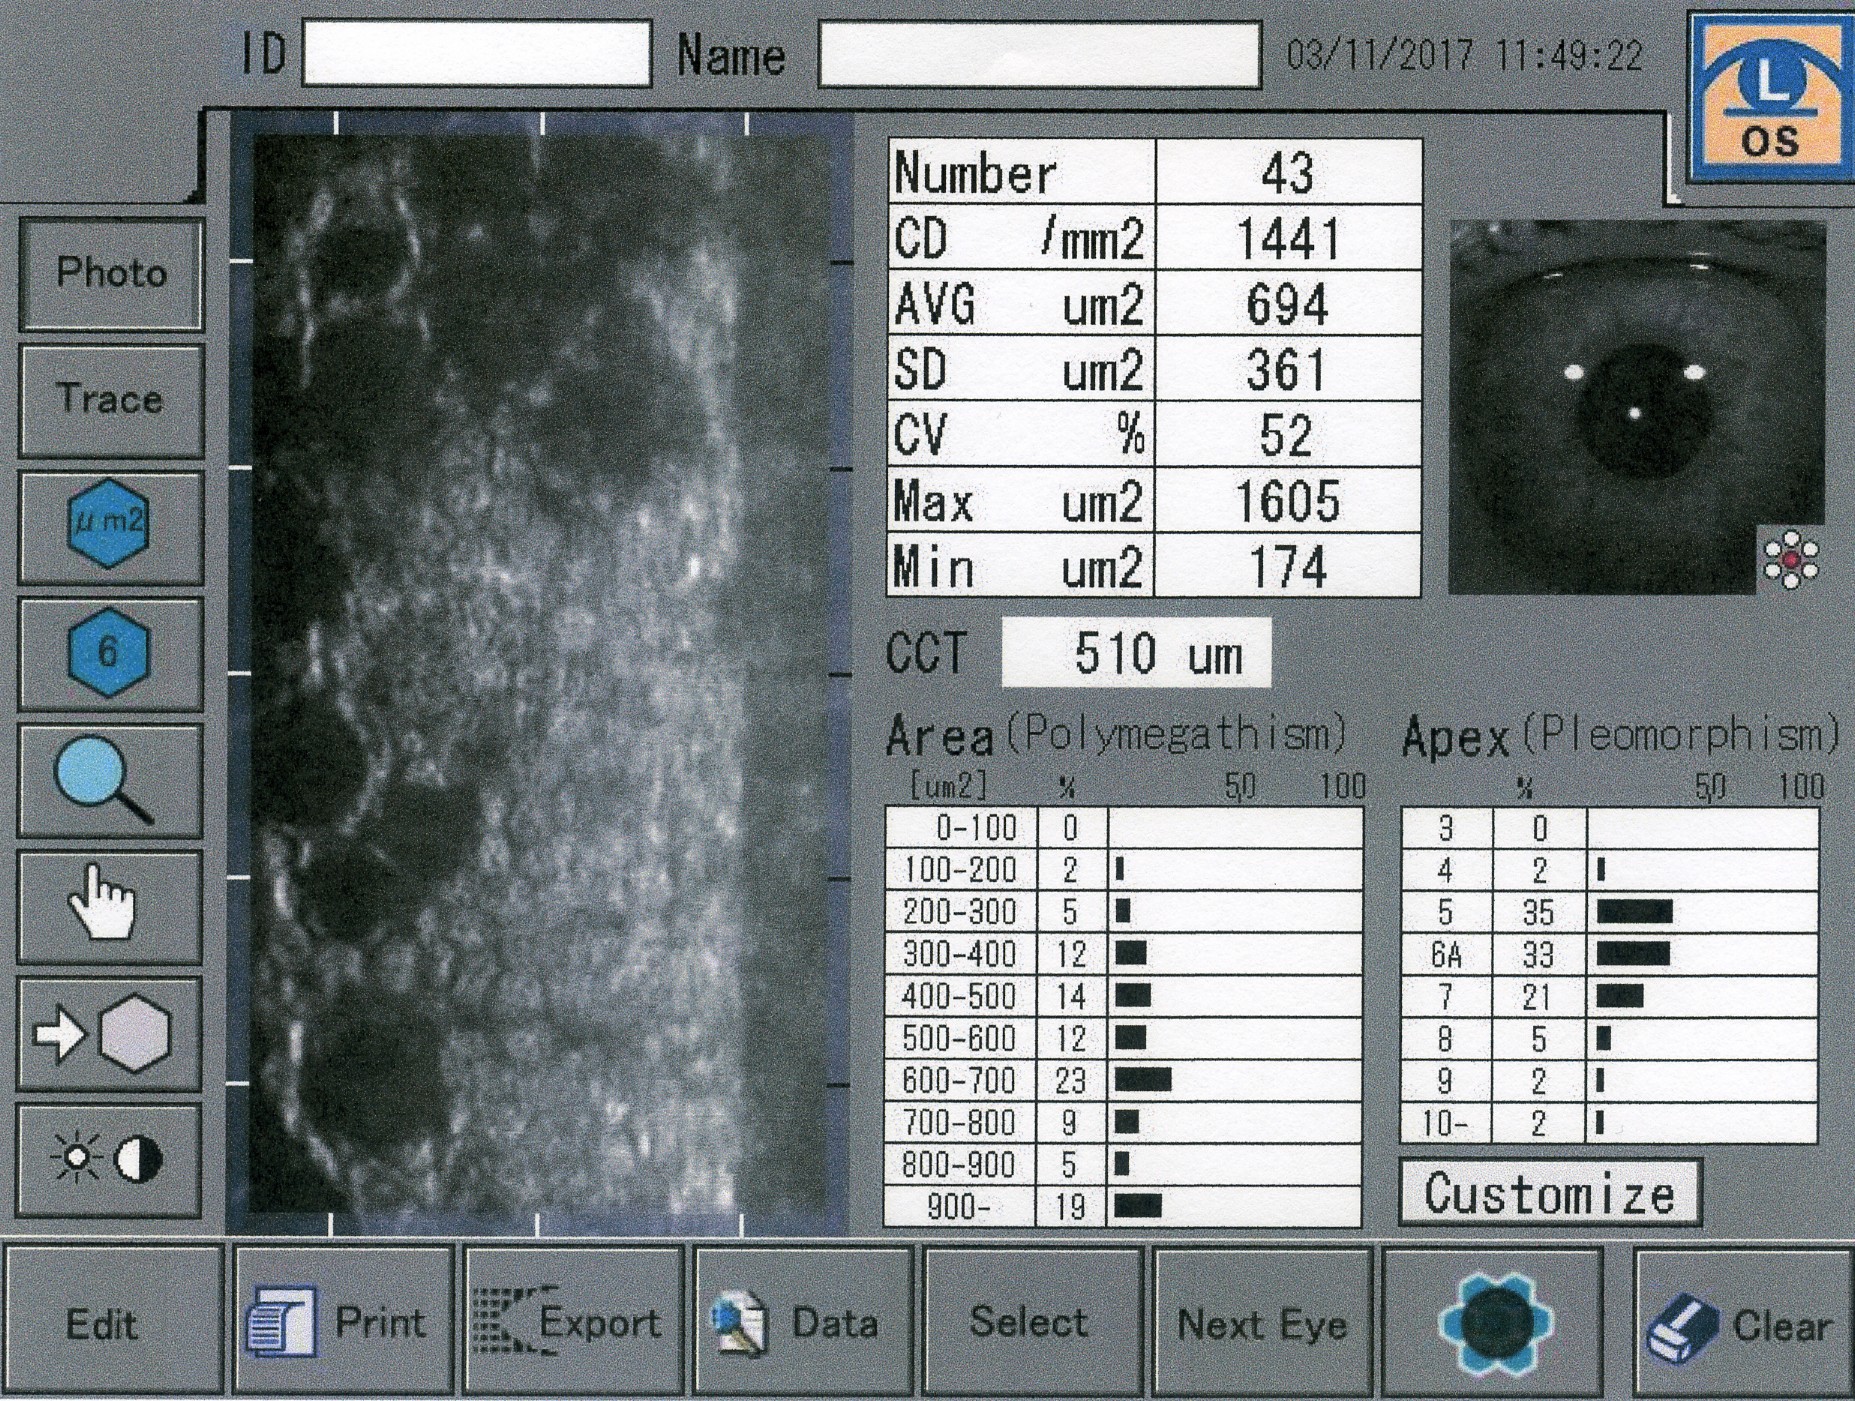Click the Select button

[1030, 1322]
